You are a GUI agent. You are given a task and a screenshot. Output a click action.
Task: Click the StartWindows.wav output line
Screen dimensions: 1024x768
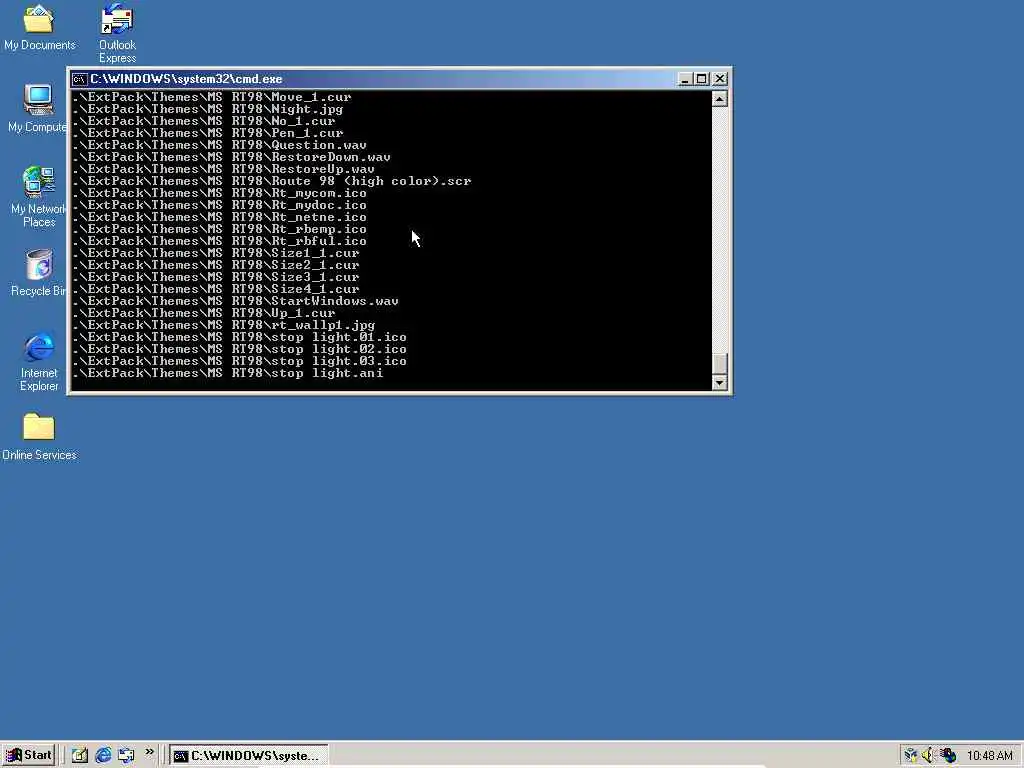pyautogui.click(x=236, y=301)
